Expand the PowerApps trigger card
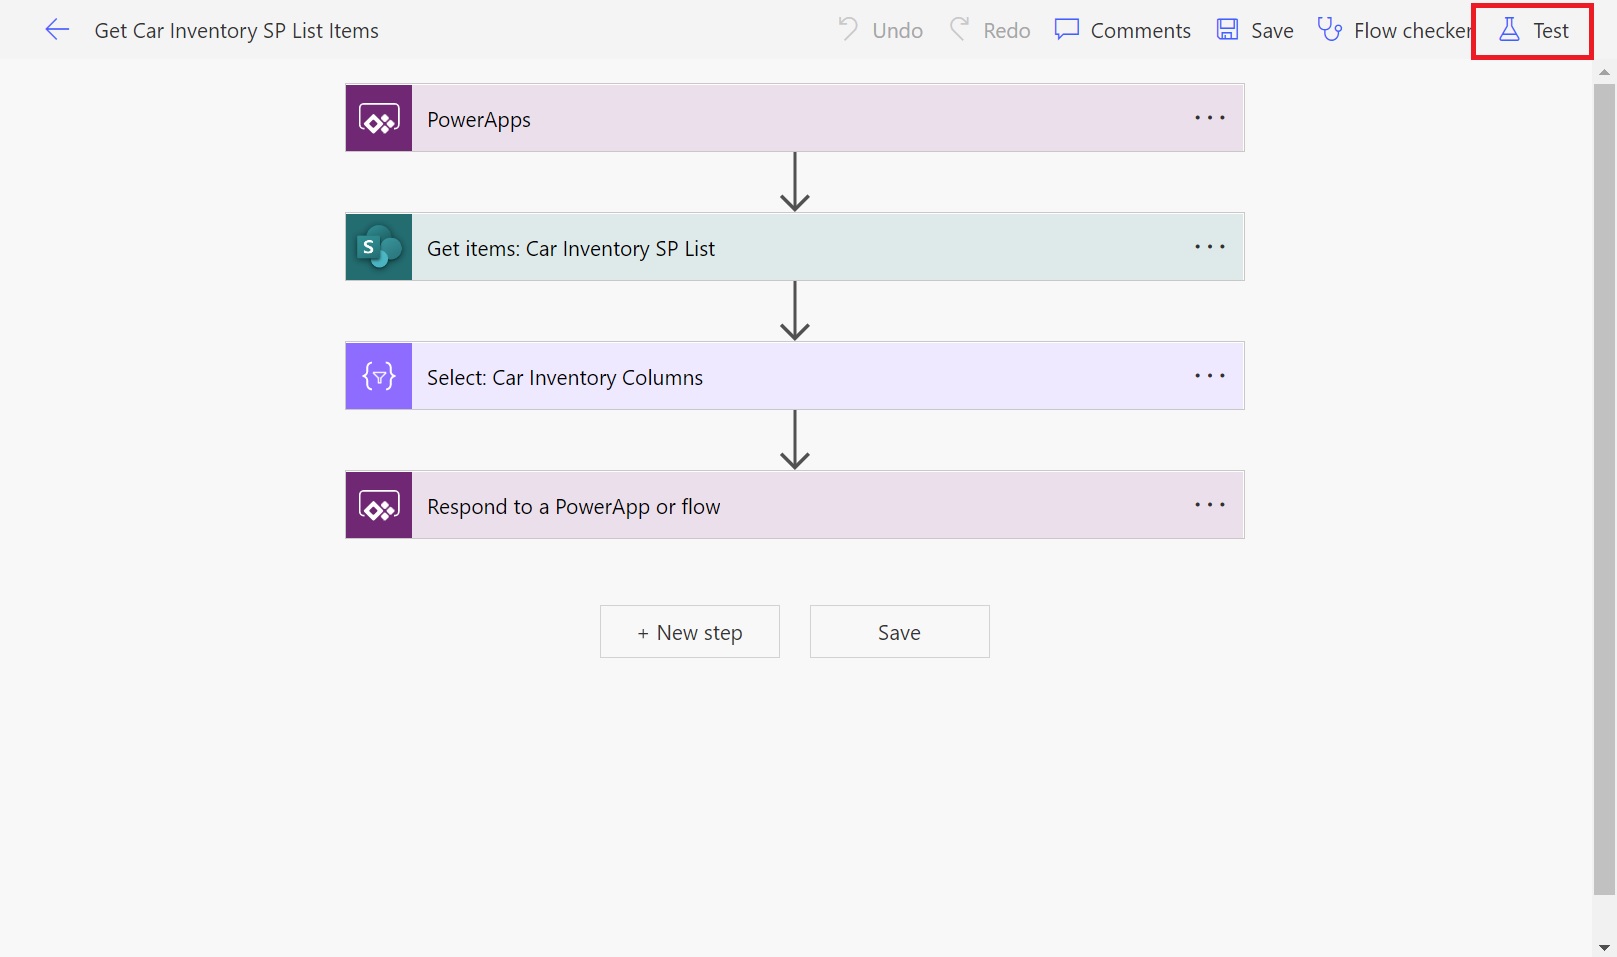Image resolution: width=1617 pixels, height=957 pixels. point(700,118)
